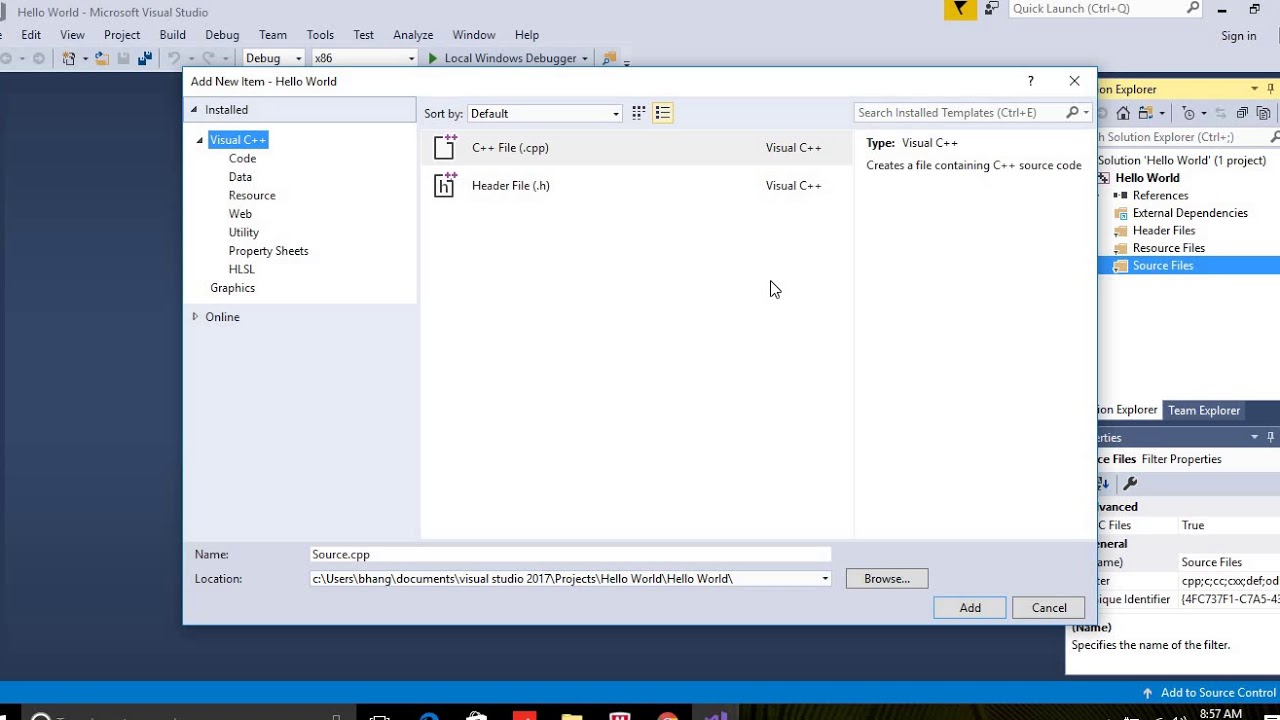
Task: Select the Utility category
Action: click(x=243, y=232)
